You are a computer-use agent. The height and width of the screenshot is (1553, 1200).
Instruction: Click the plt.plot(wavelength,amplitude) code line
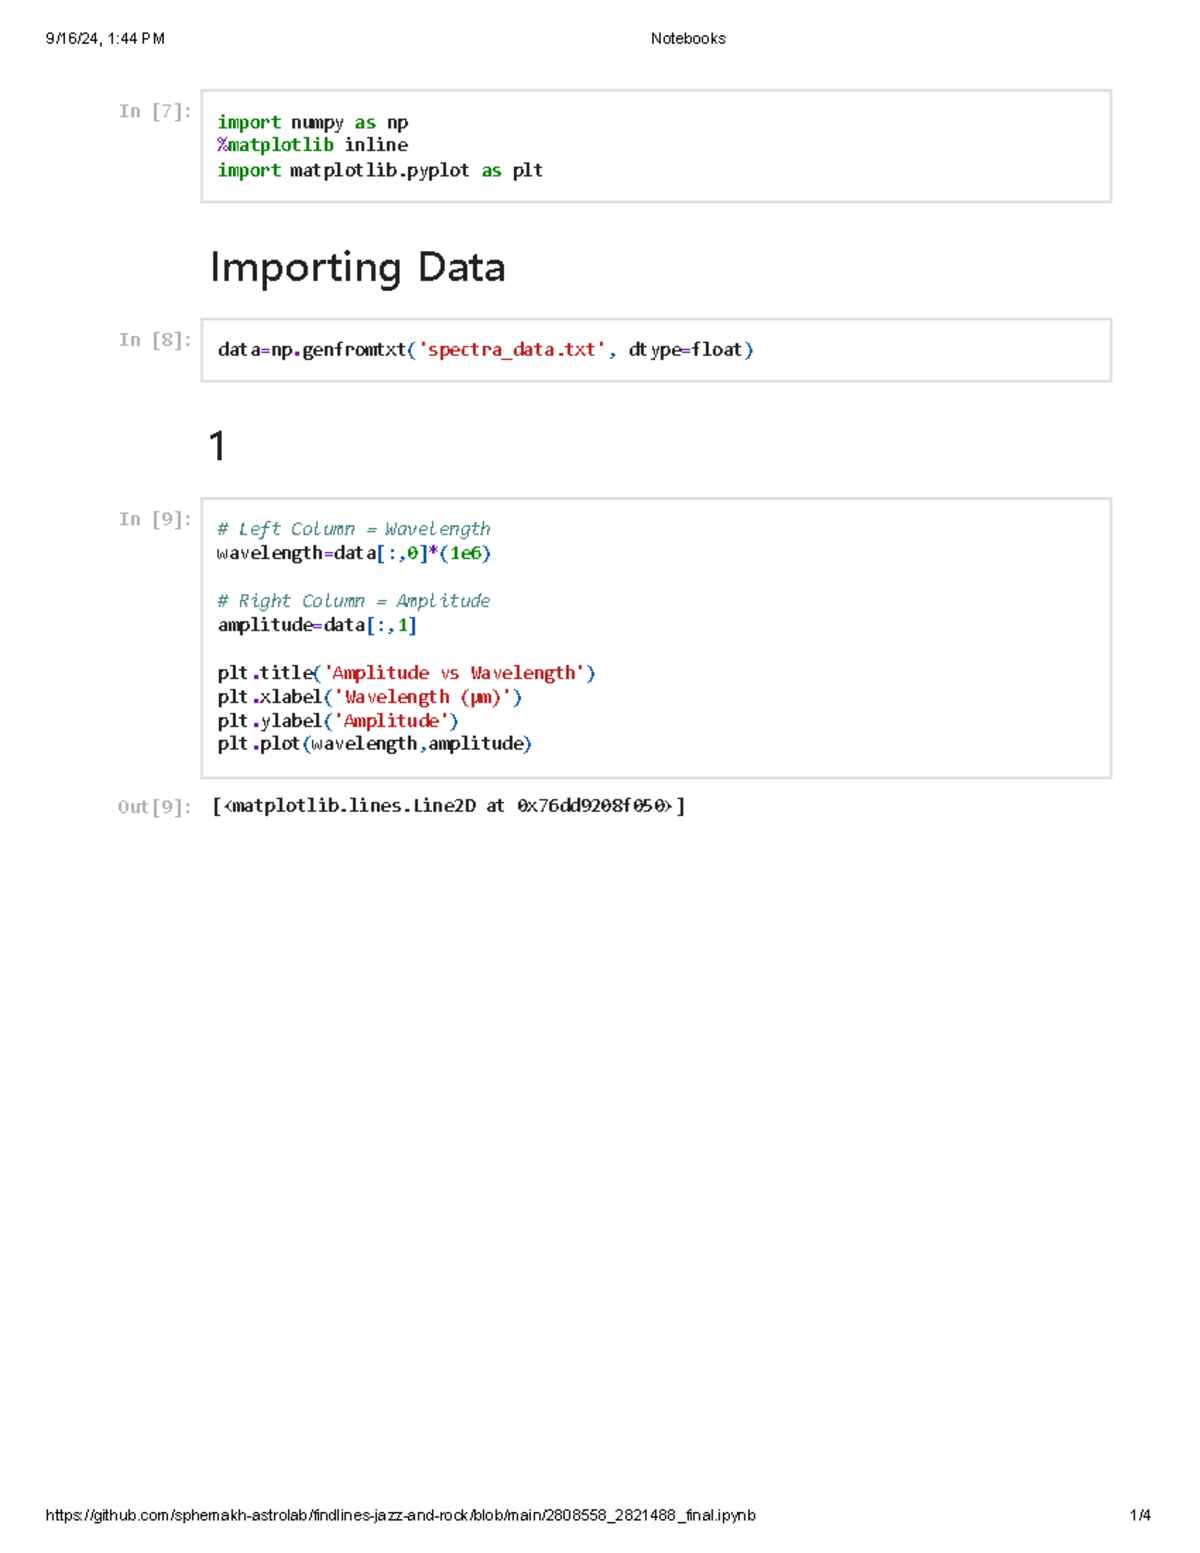click(x=375, y=744)
